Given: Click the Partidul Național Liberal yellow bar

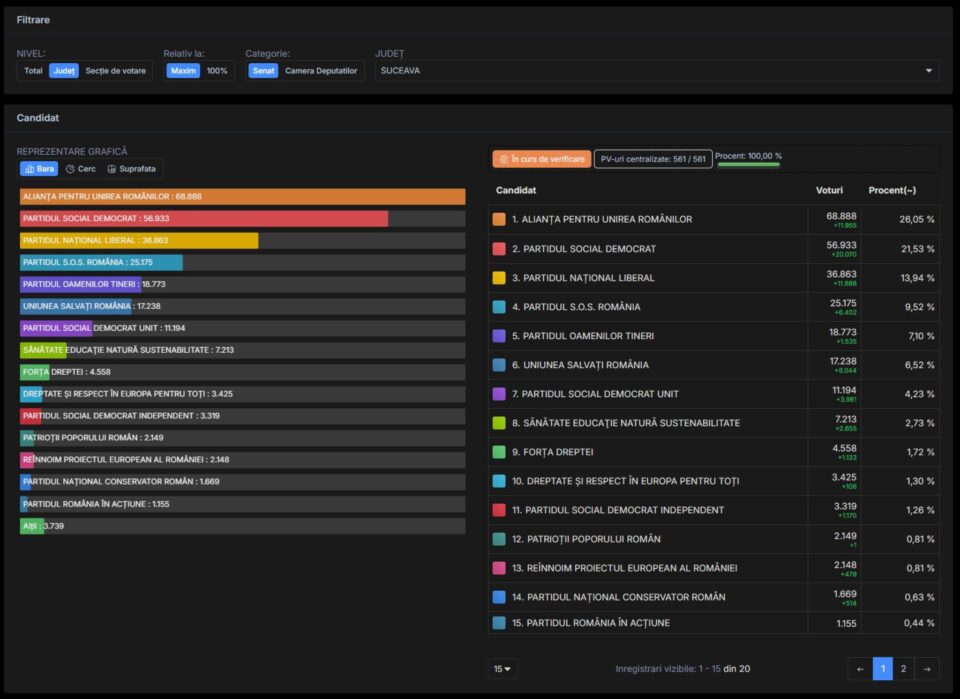Looking at the screenshot, I should [x=139, y=241].
